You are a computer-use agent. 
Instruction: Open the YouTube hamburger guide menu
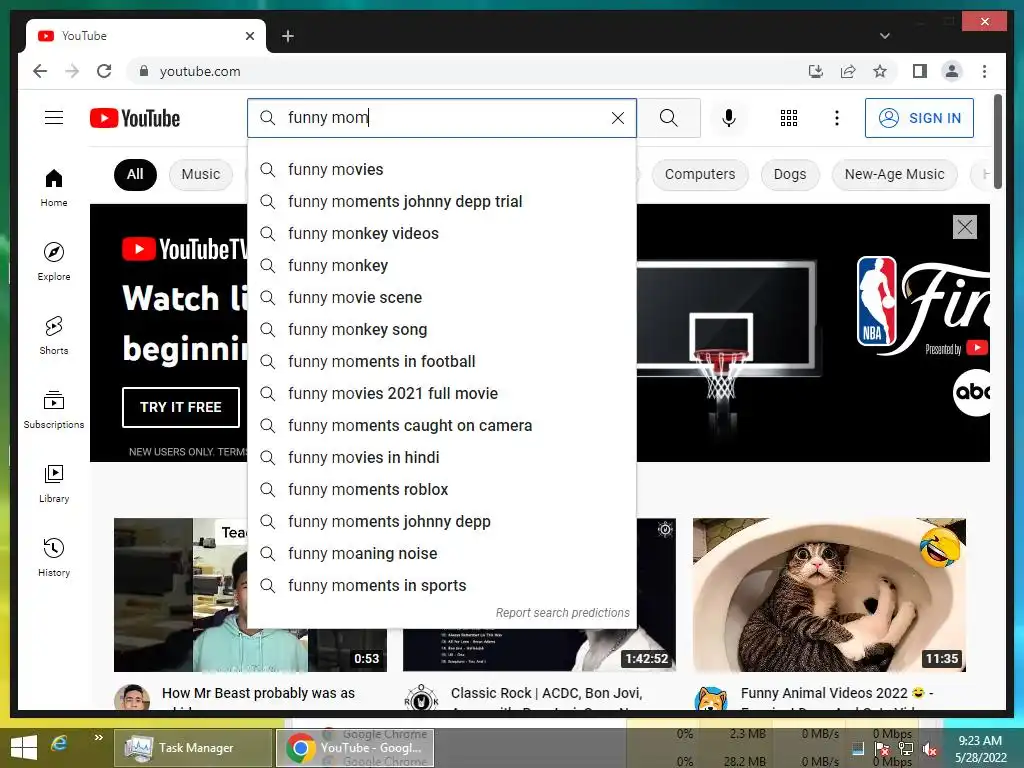(x=54, y=118)
